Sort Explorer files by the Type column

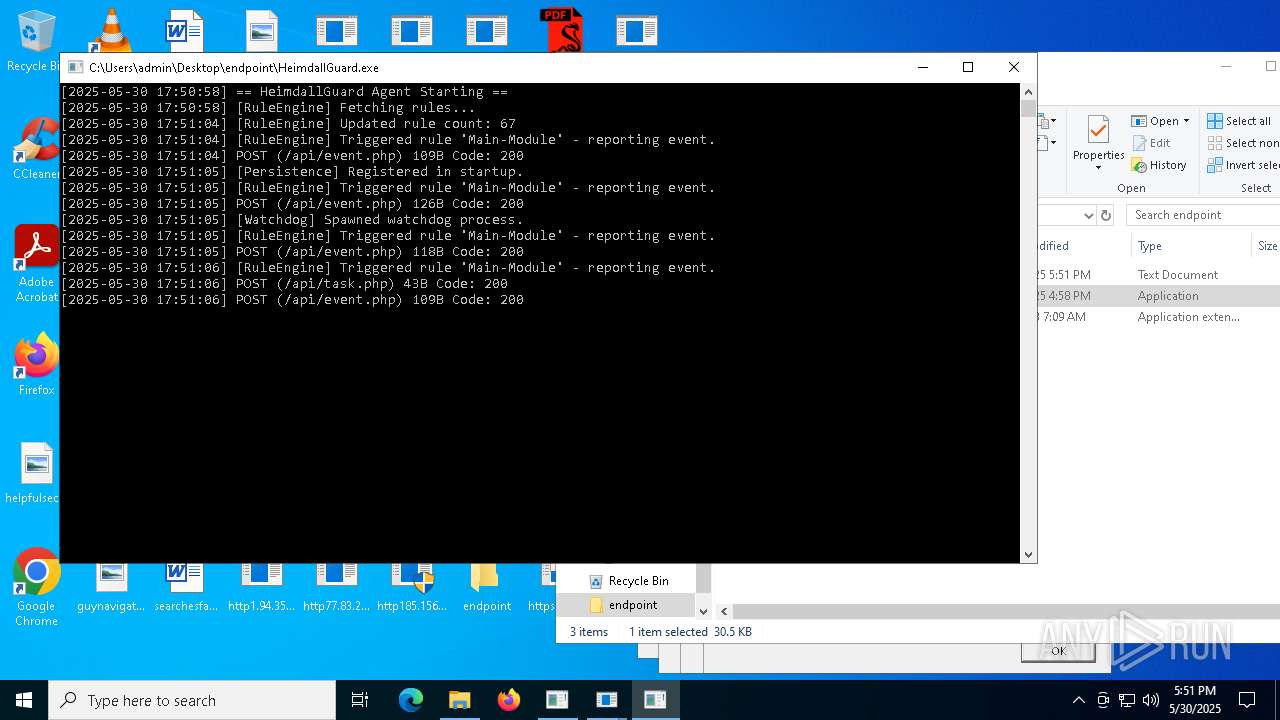pyautogui.click(x=1190, y=246)
